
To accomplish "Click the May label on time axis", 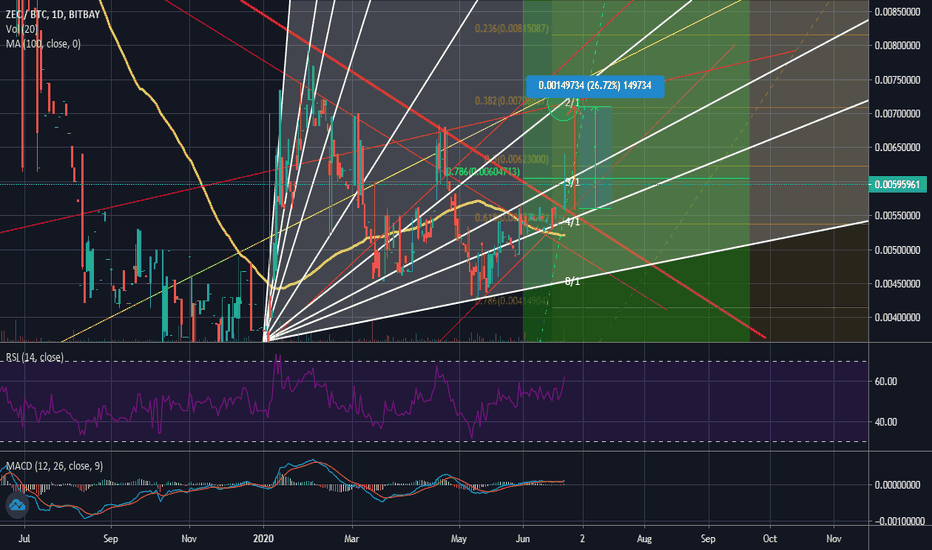I will tap(458, 539).
